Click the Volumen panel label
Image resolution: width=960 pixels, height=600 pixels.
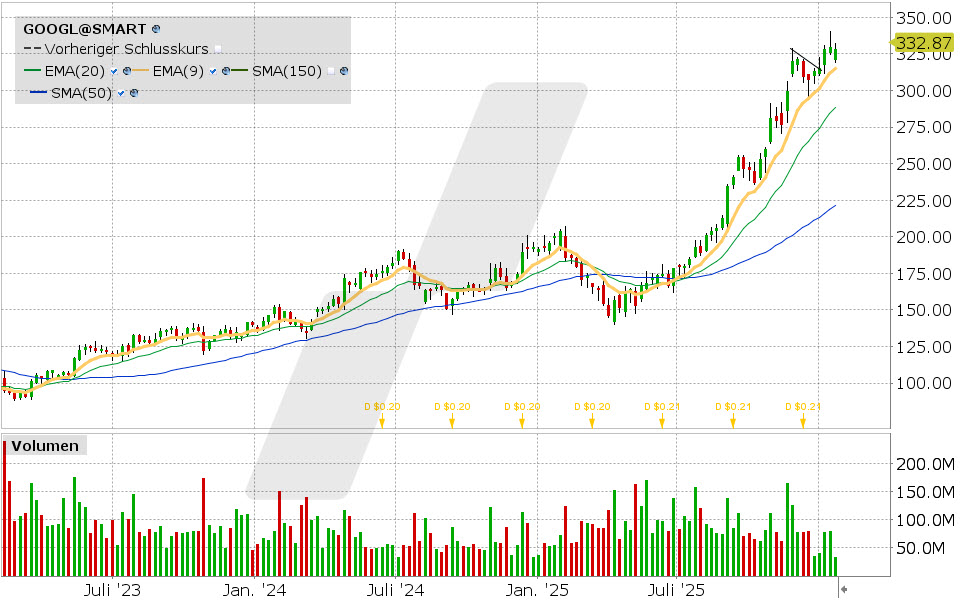[x=44, y=446]
